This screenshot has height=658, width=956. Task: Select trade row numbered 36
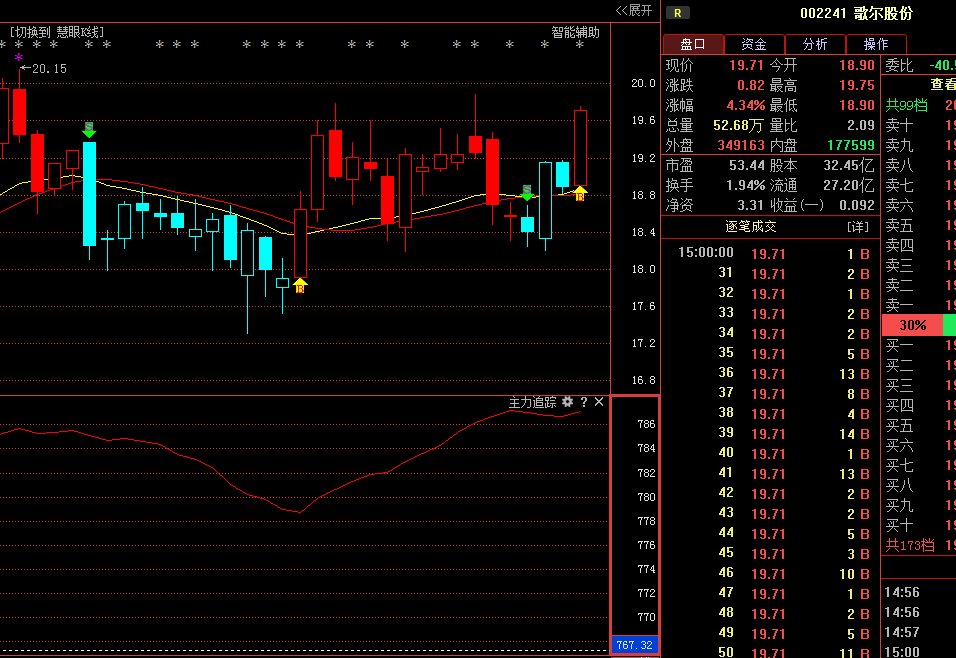coord(771,373)
